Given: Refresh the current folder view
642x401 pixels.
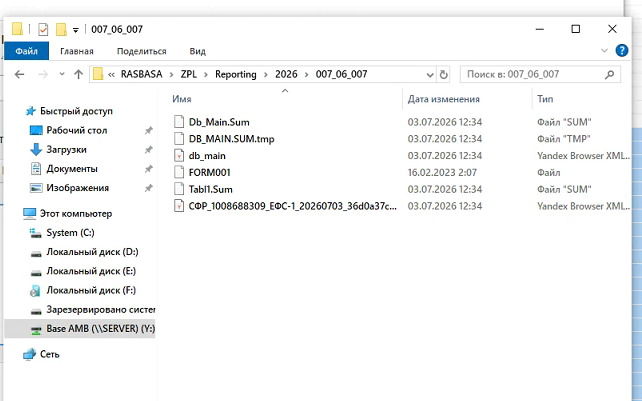Looking at the screenshot, I should pyautogui.click(x=443, y=75).
